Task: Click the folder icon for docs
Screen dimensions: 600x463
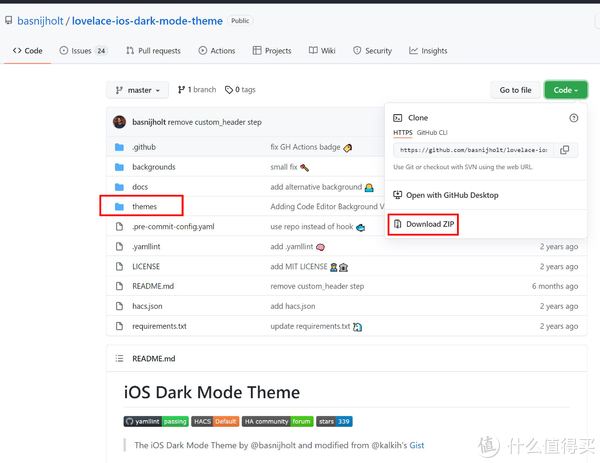Action: tap(119, 187)
